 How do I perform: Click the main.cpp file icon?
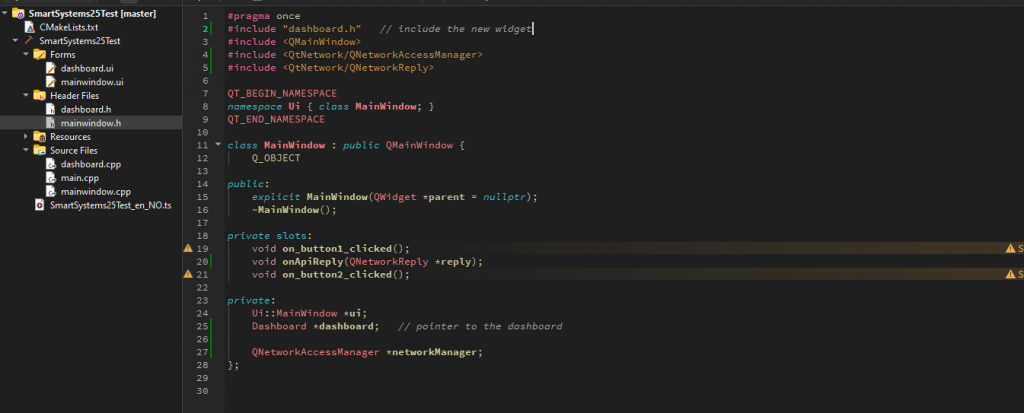(51, 177)
